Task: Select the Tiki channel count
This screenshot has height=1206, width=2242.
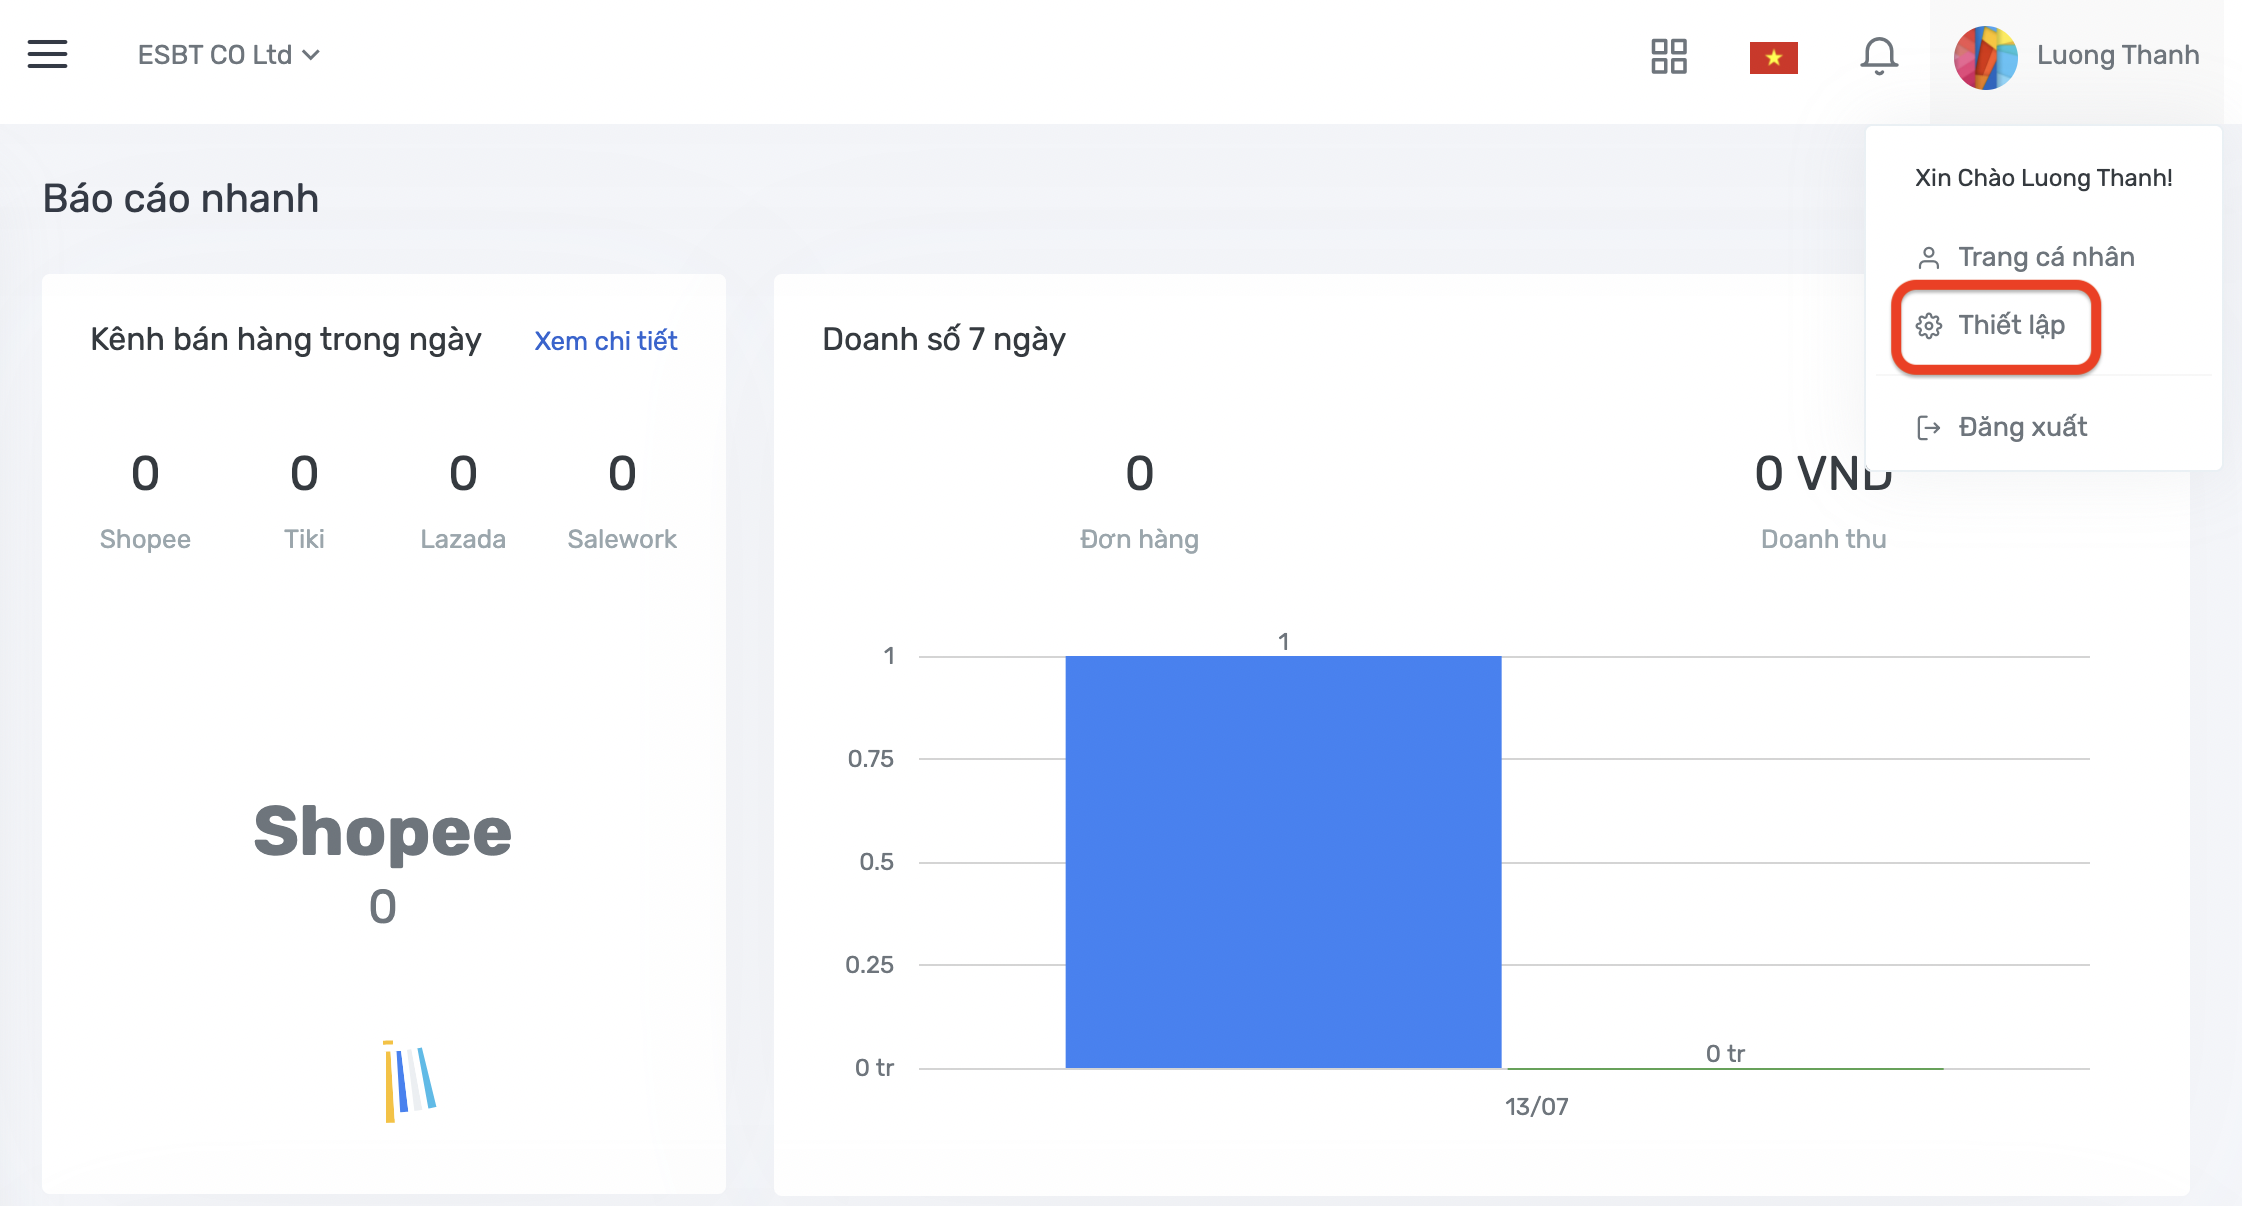Action: [304, 473]
